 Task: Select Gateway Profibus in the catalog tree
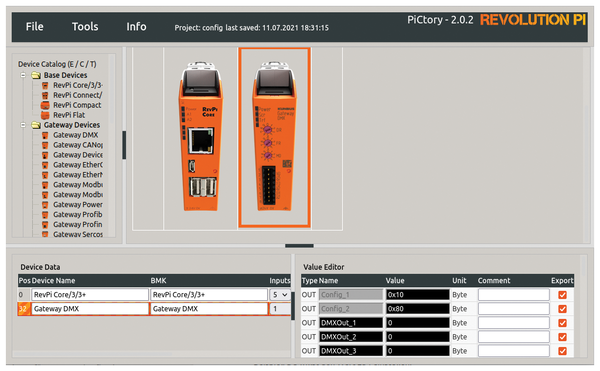tap(78, 215)
